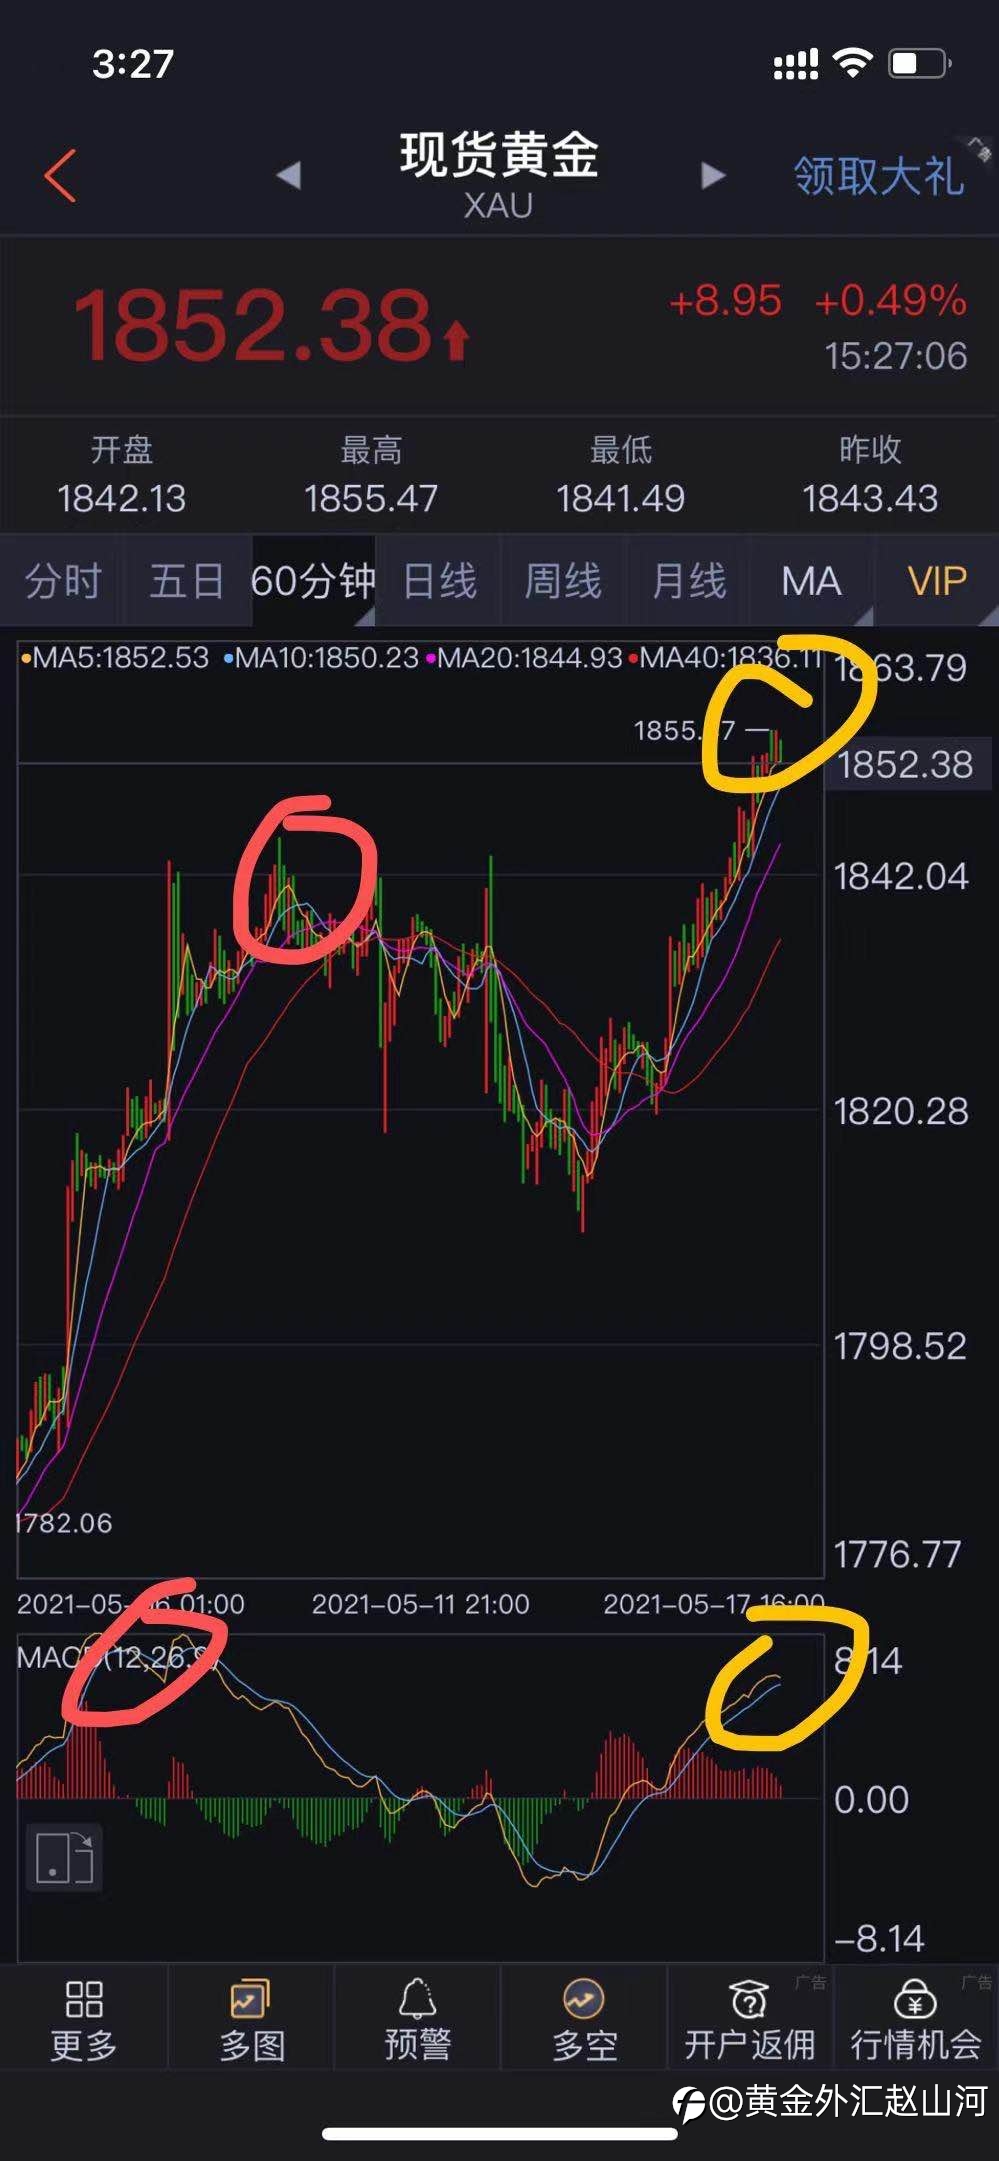
Task: Select the 周线 weekly tab
Action: pos(563,581)
